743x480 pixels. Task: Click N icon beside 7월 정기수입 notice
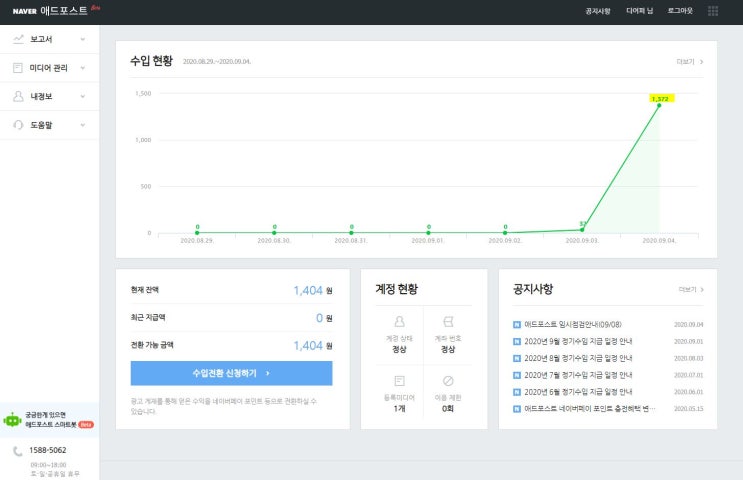tap(517, 375)
